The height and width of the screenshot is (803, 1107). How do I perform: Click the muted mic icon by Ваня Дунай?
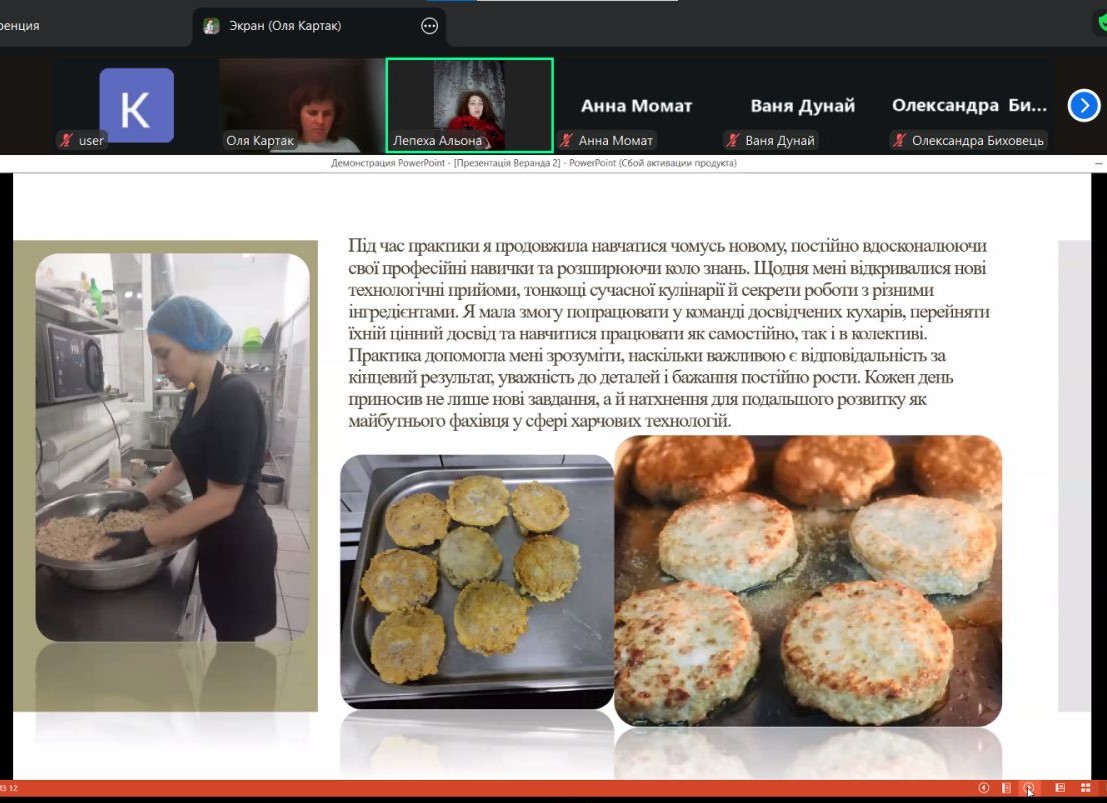733,141
